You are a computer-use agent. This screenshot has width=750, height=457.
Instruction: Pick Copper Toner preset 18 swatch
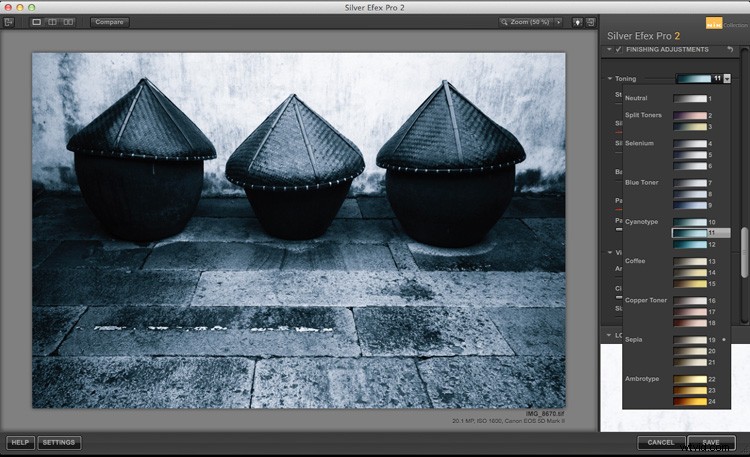coord(690,323)
